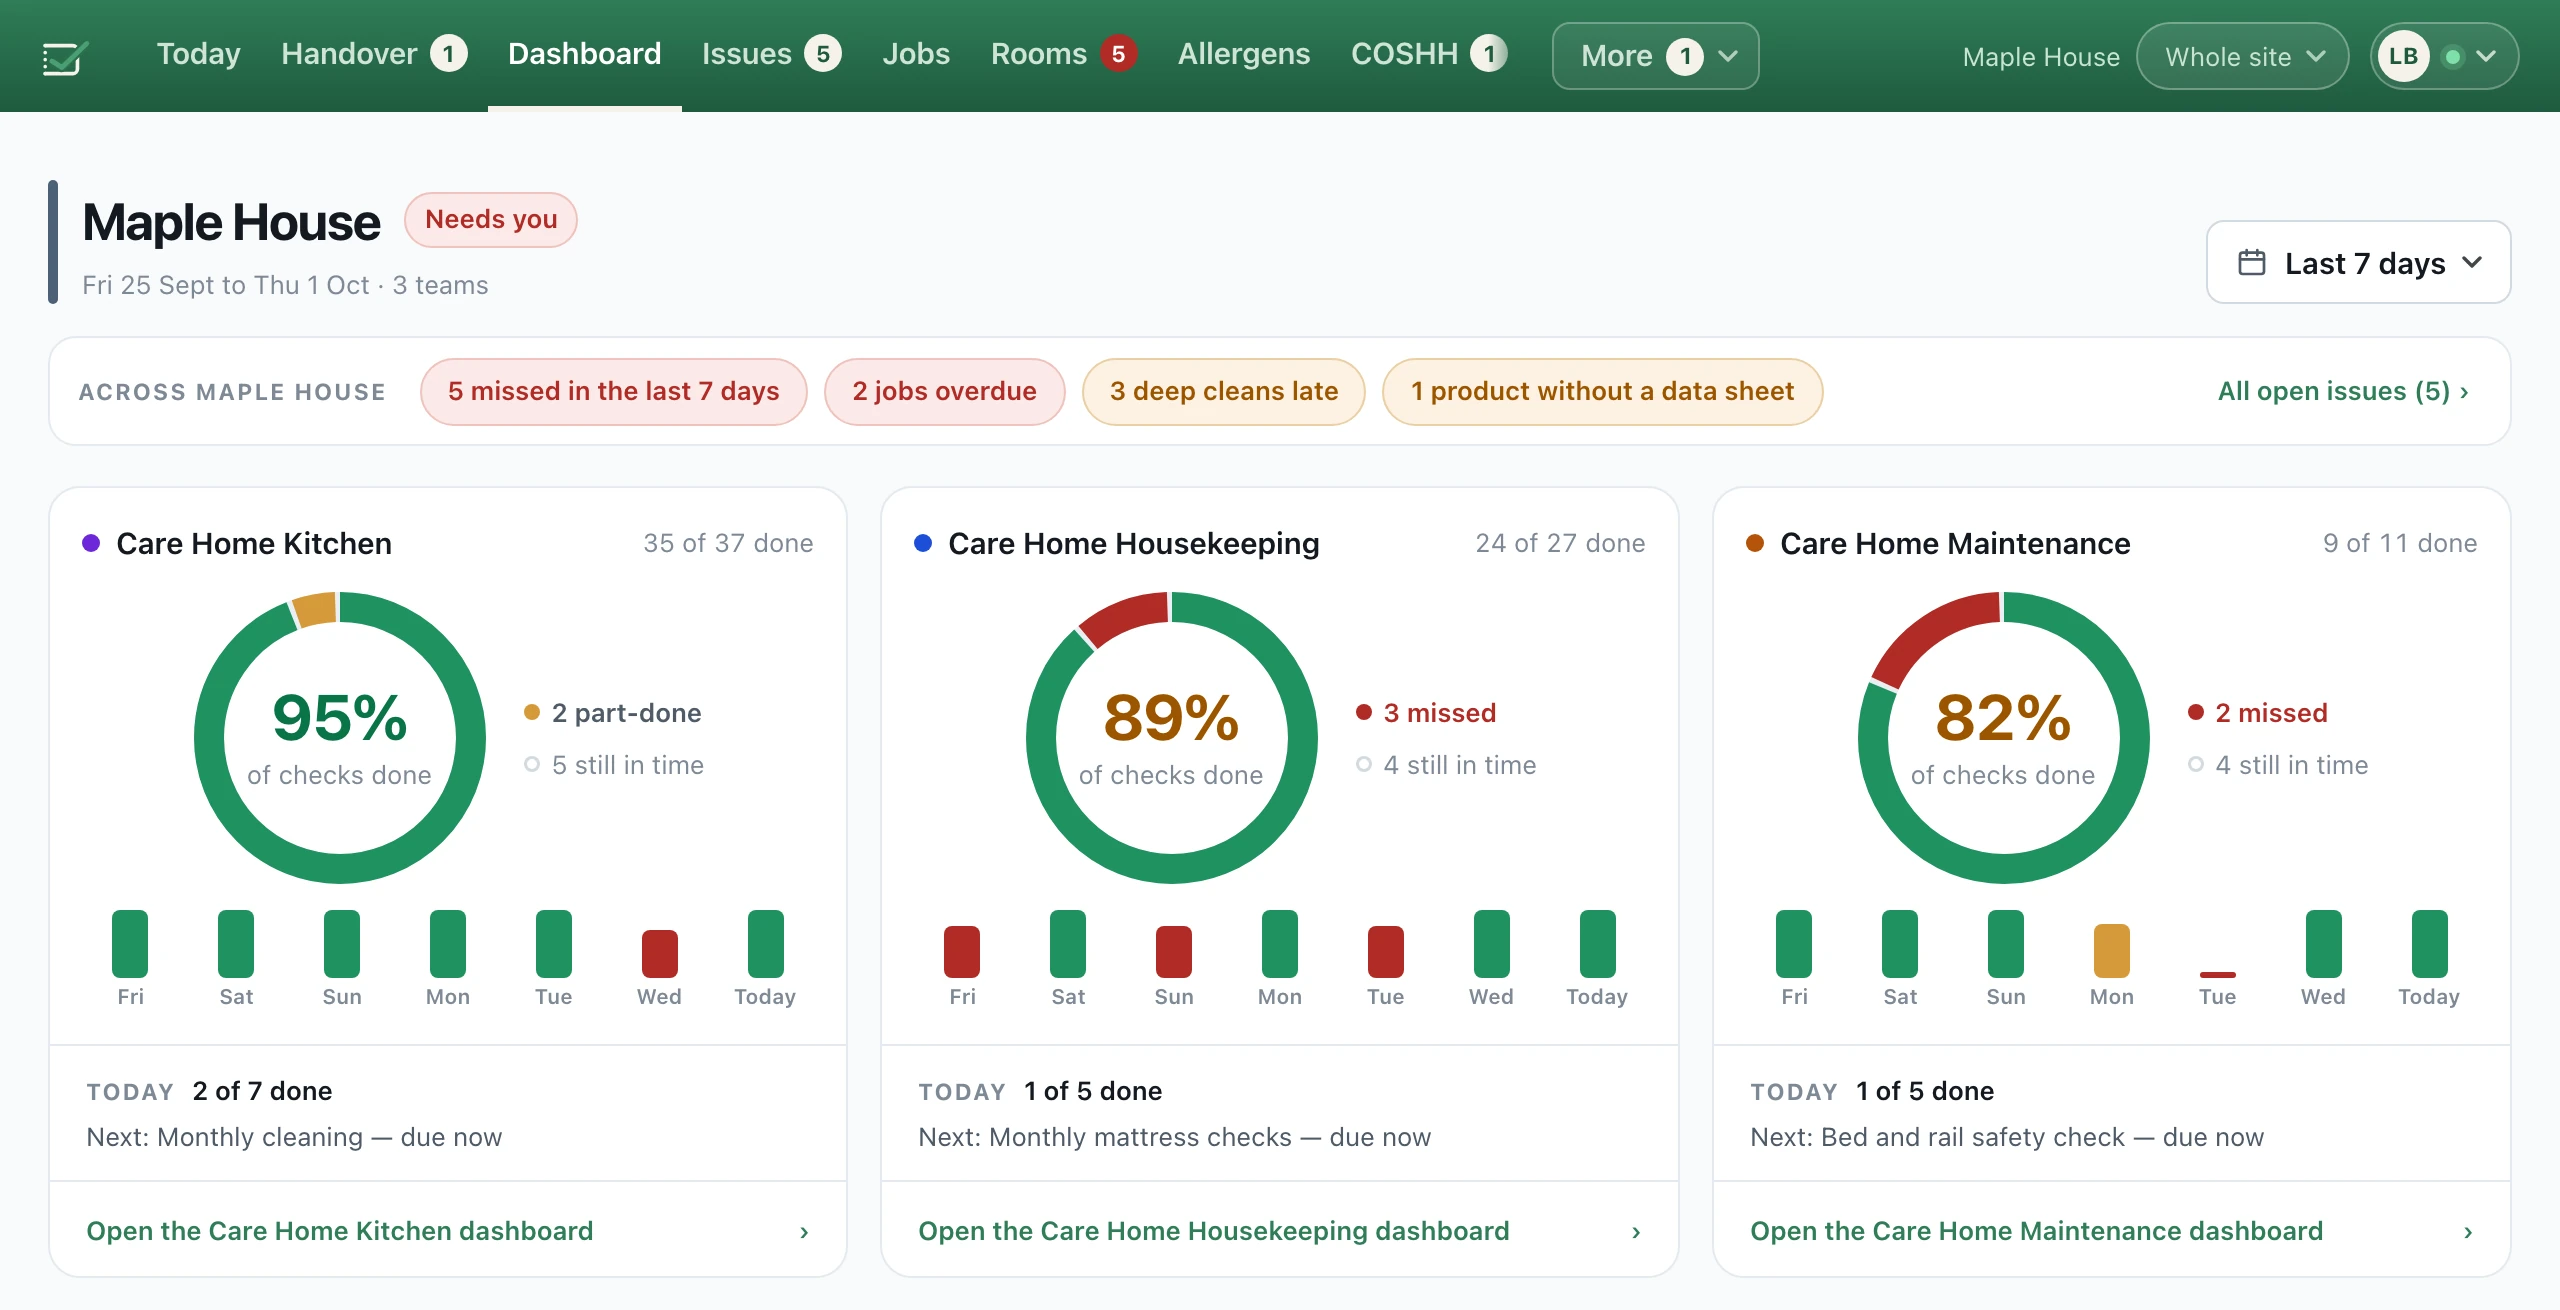Click the 2 jobs overdue chip
Screen dimensions: 2560x1310
tap(944, 391)
